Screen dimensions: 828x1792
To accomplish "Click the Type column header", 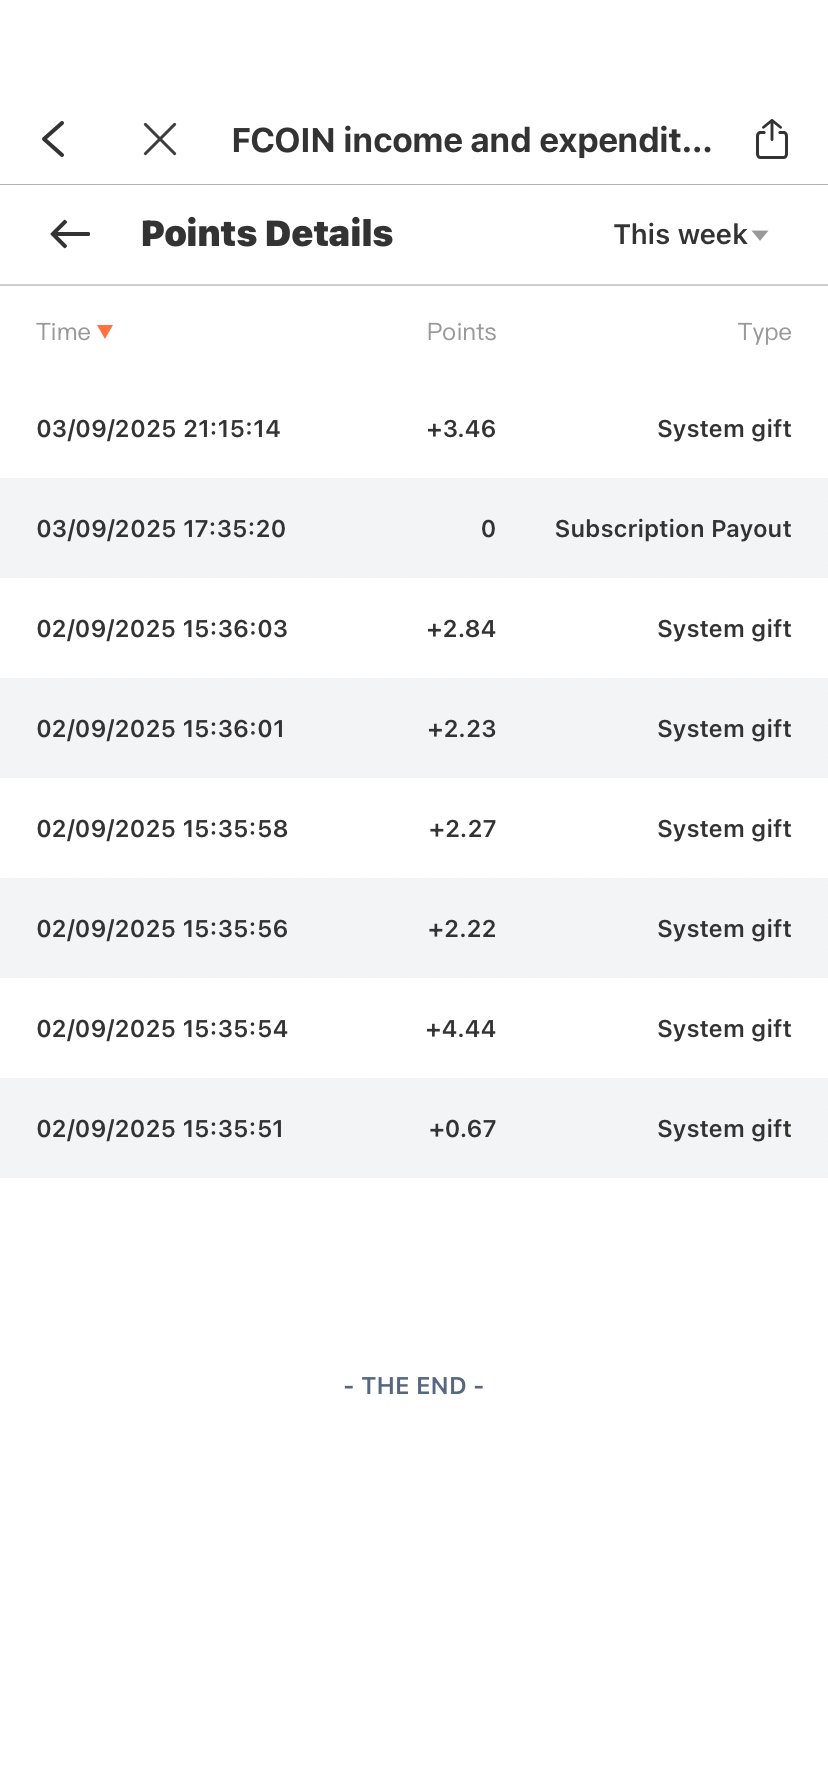I will 764,332.
